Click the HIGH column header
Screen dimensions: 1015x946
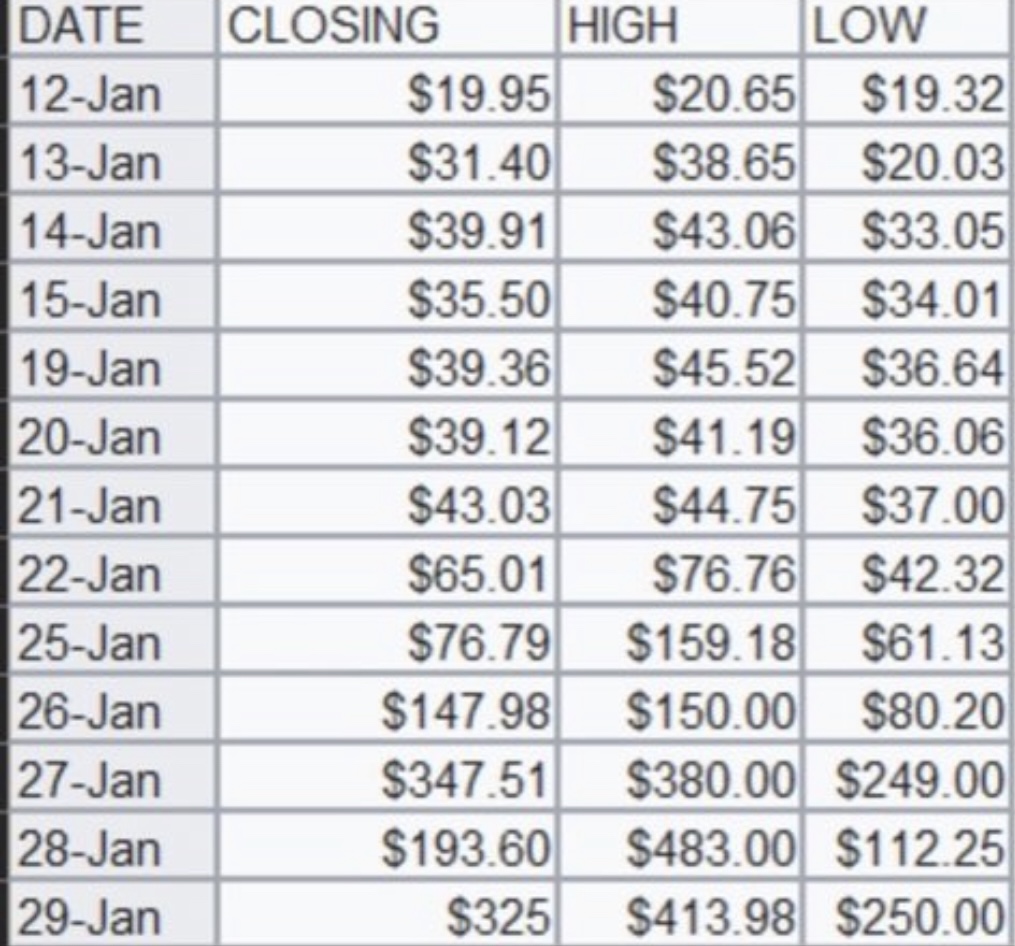620,27
